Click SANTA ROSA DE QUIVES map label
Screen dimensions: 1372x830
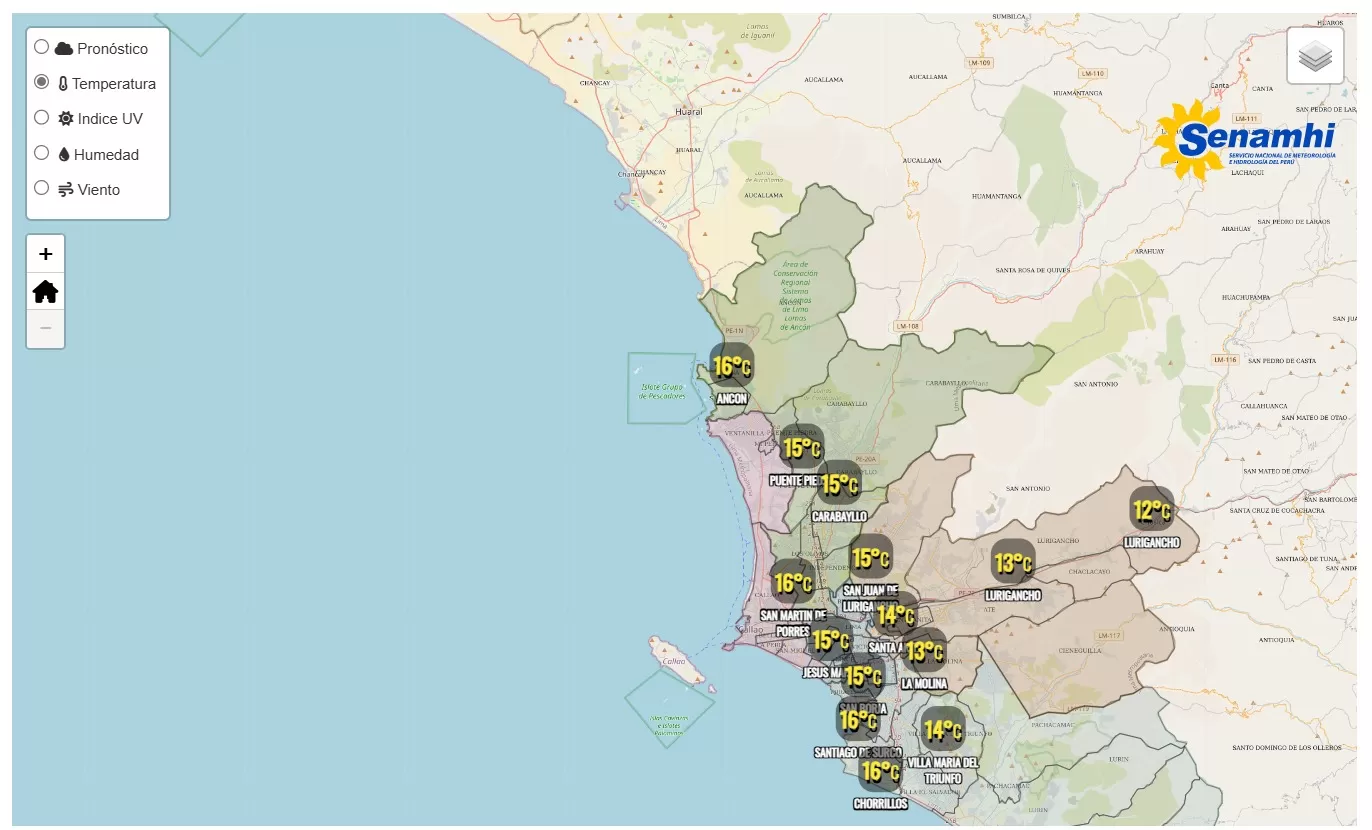(1033, 270)
